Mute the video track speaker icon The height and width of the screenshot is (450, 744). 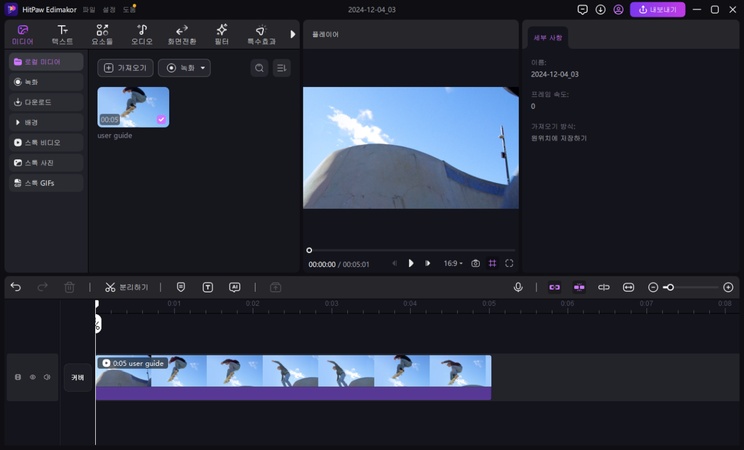coord(46,377)
